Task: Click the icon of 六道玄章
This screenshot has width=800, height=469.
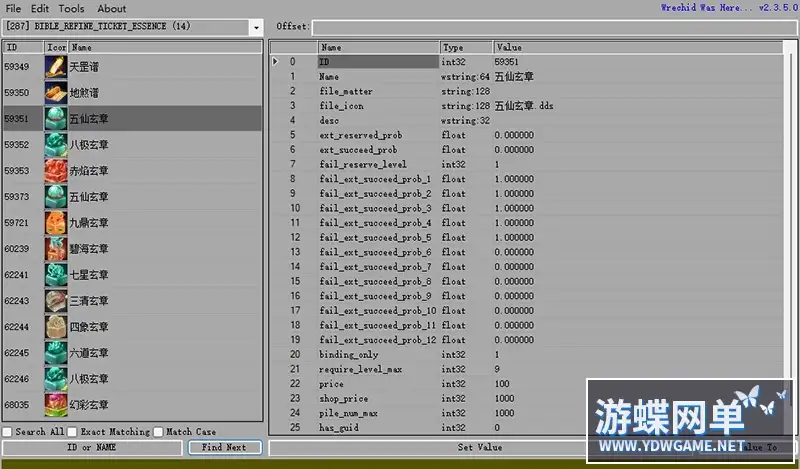Action: point(56,353)
